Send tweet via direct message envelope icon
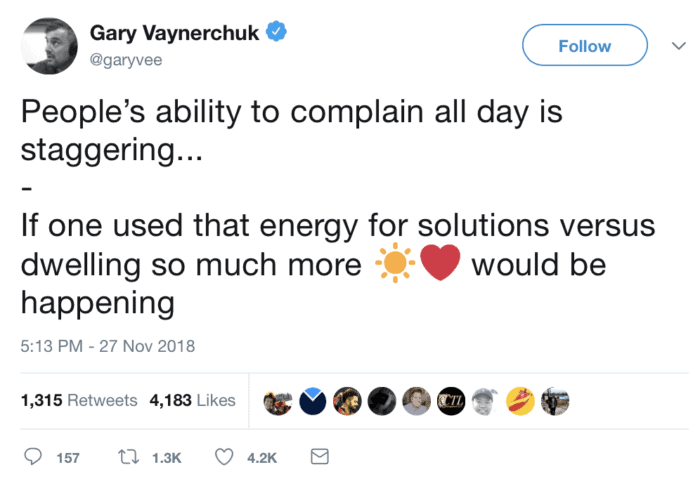700x486 pixels. tap(320, 457)
